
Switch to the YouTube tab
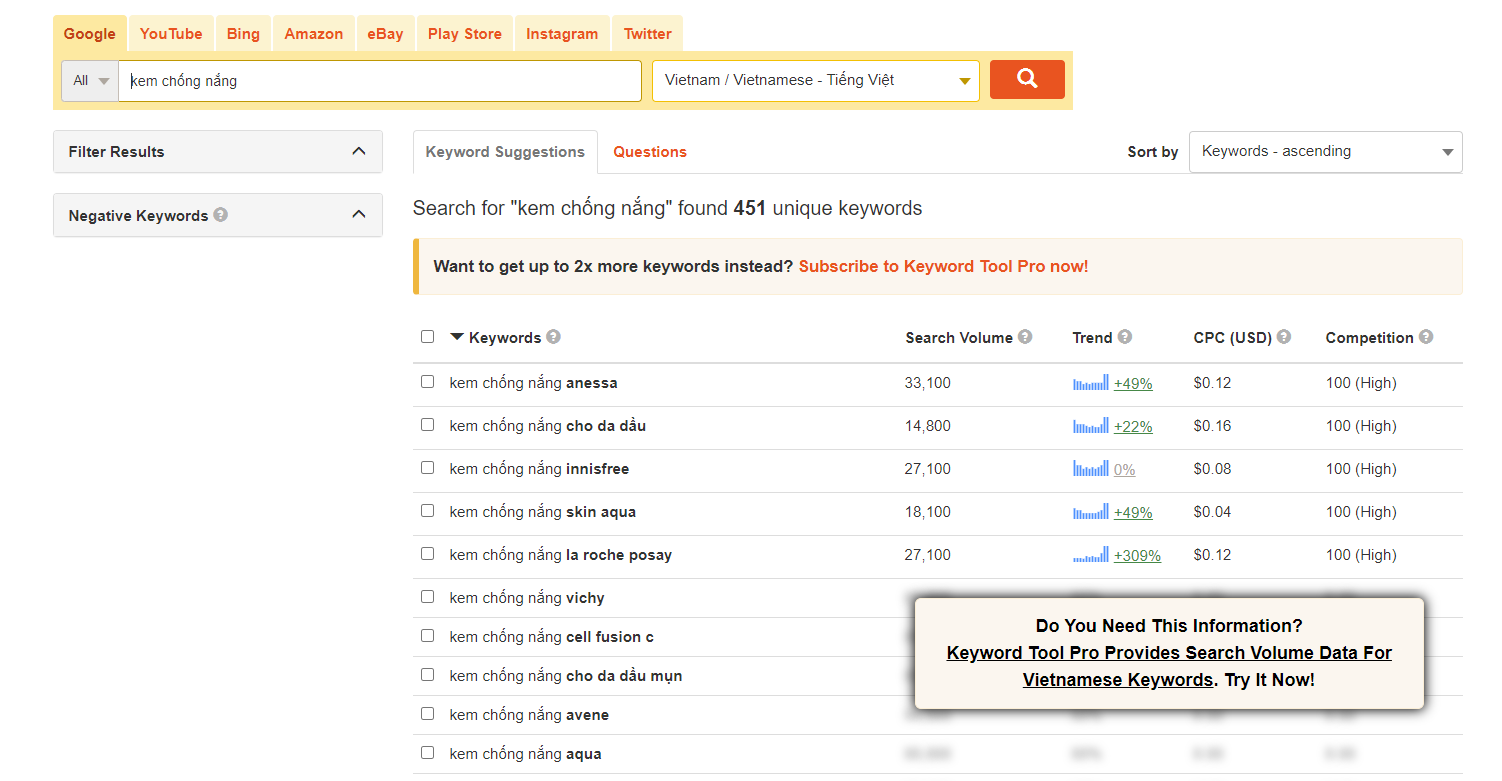pos(171,34)
